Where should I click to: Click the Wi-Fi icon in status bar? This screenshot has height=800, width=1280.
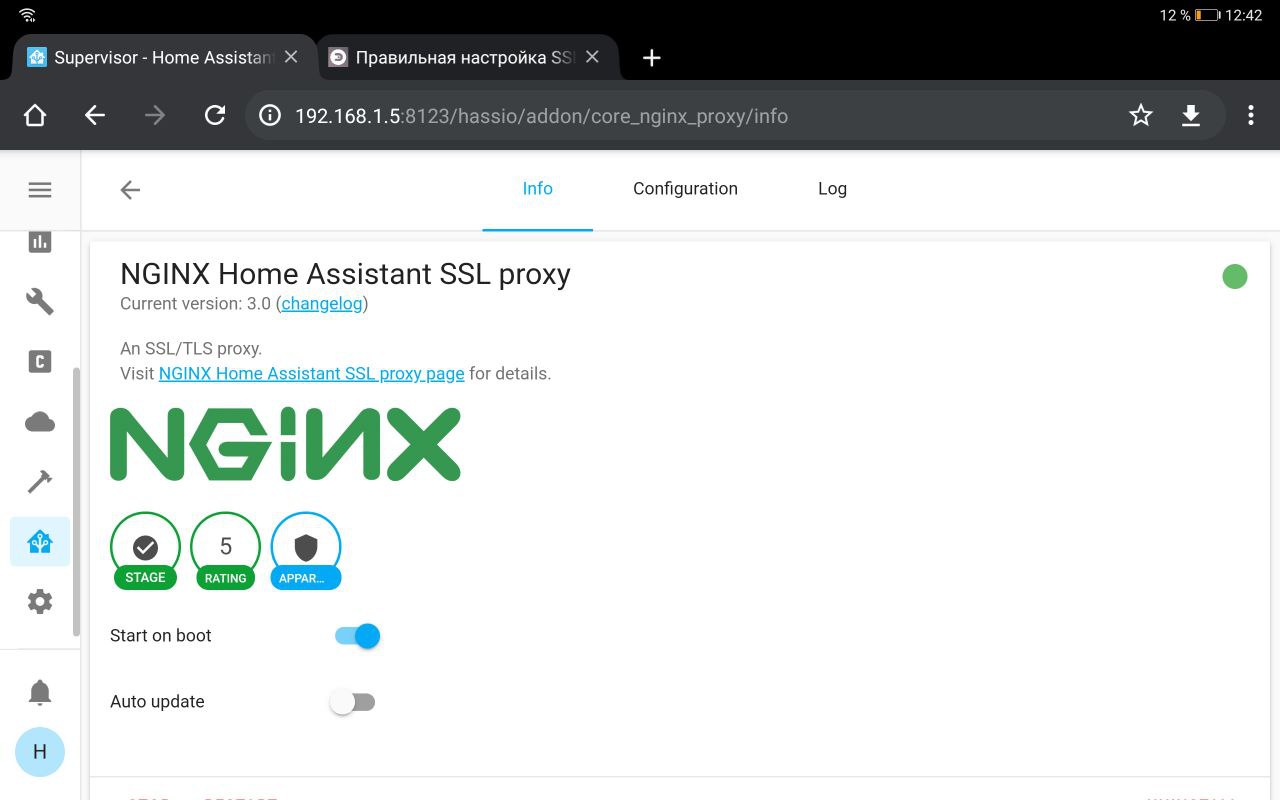tap(27, 15)
